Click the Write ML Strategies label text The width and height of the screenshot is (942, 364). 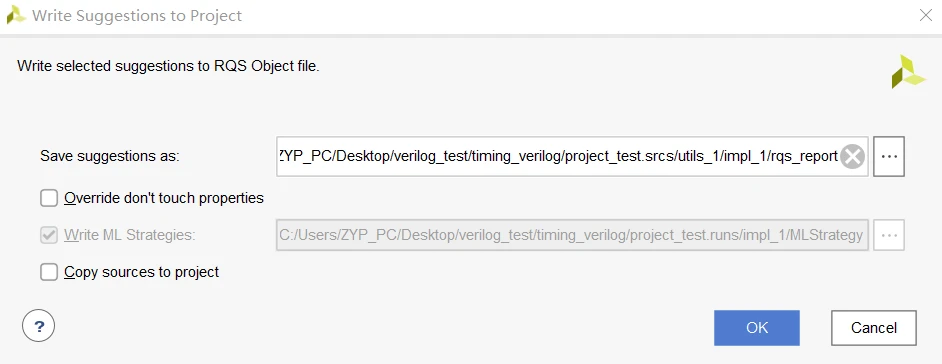130,235
